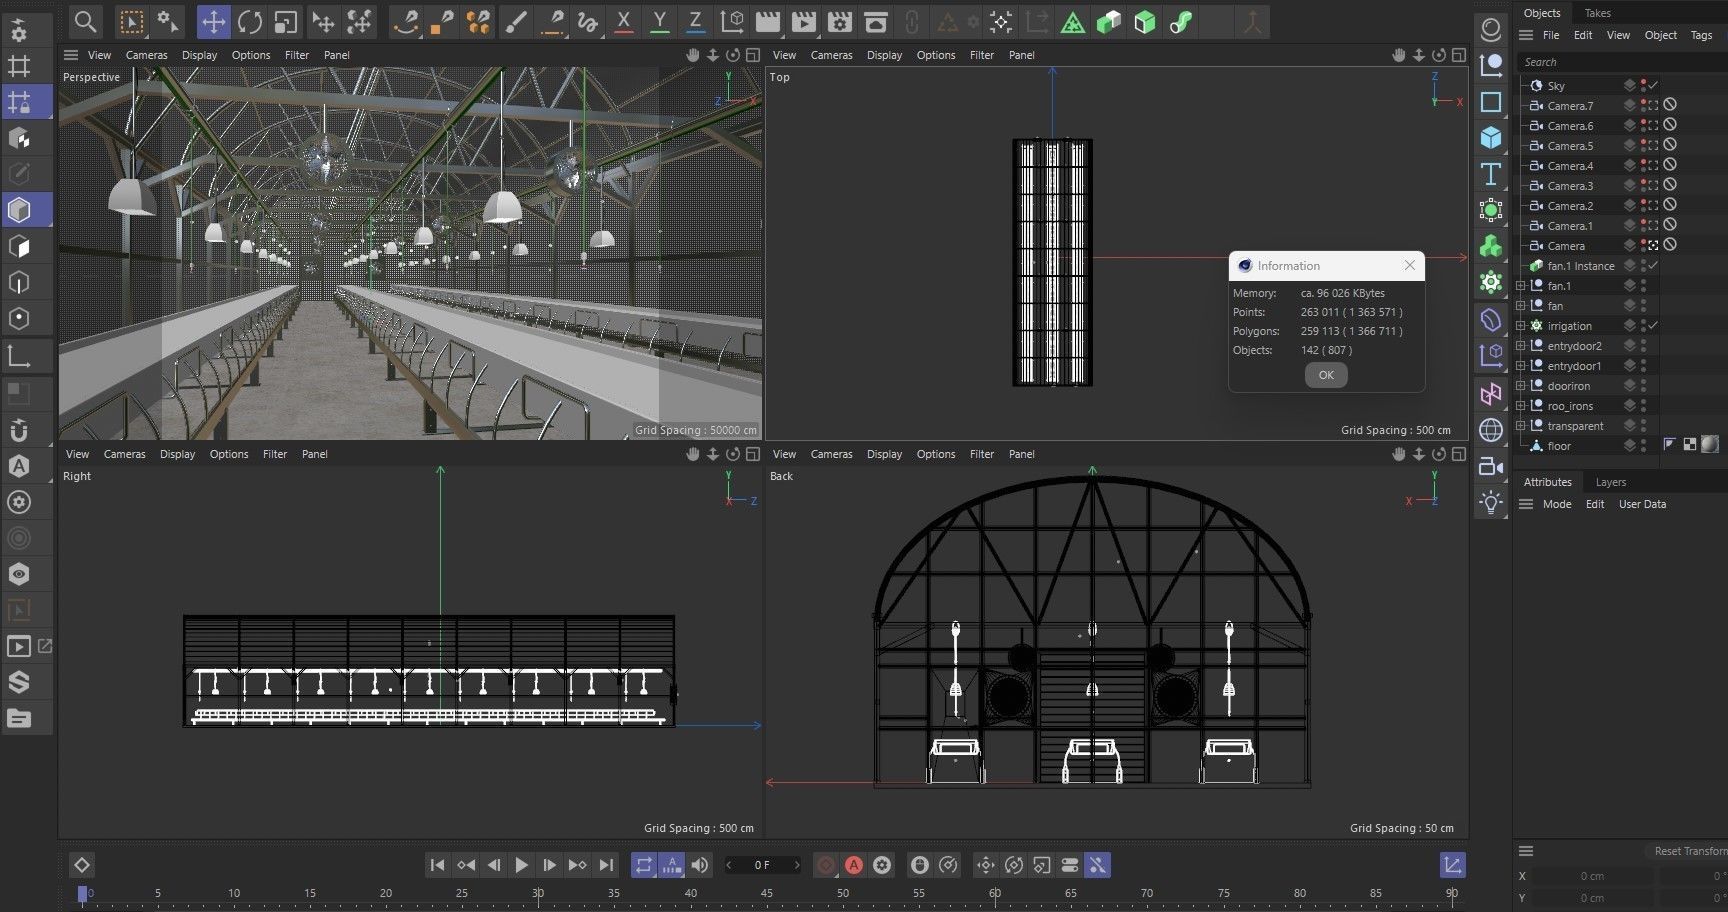Activate the Rotate tool
1728x912 pixels.
pyautogui.click(x=250, y=21)
